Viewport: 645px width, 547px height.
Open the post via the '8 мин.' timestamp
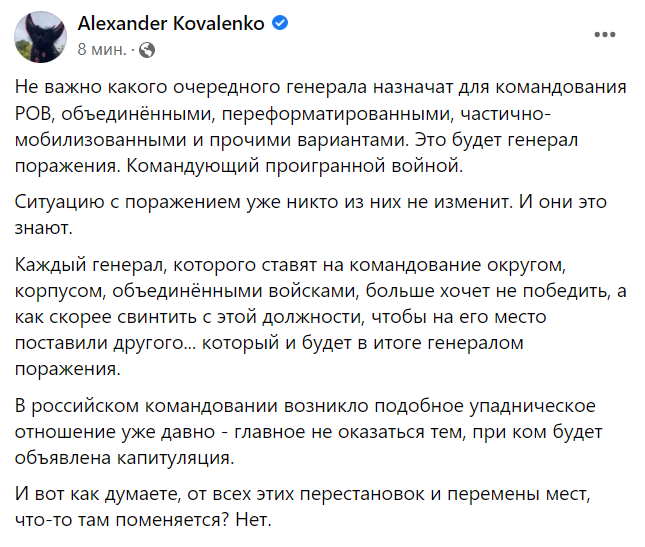click(x=102, y=50)
